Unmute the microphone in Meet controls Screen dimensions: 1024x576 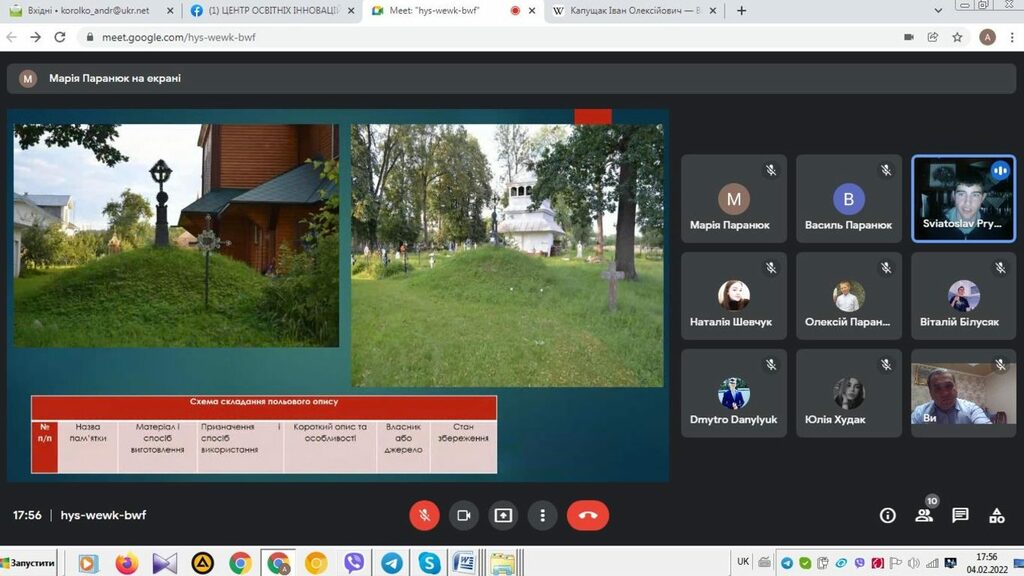424,515
